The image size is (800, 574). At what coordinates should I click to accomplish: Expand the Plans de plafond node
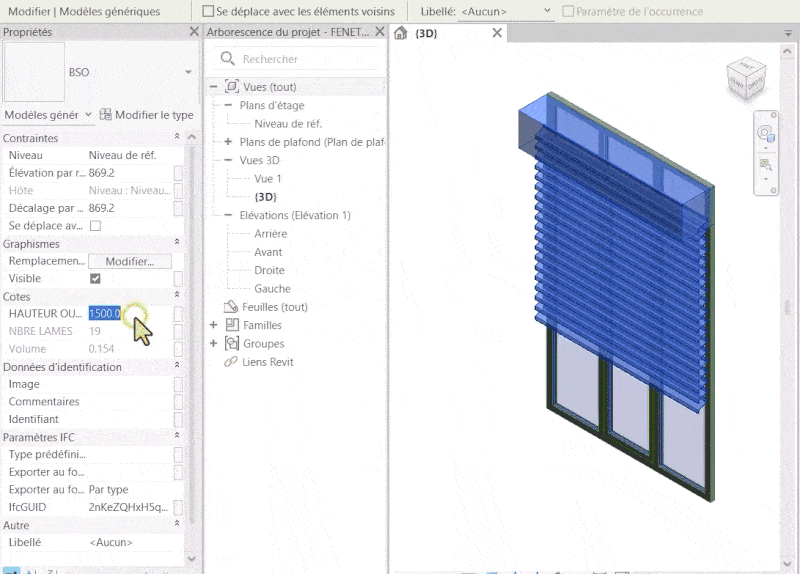click(228, 142)
